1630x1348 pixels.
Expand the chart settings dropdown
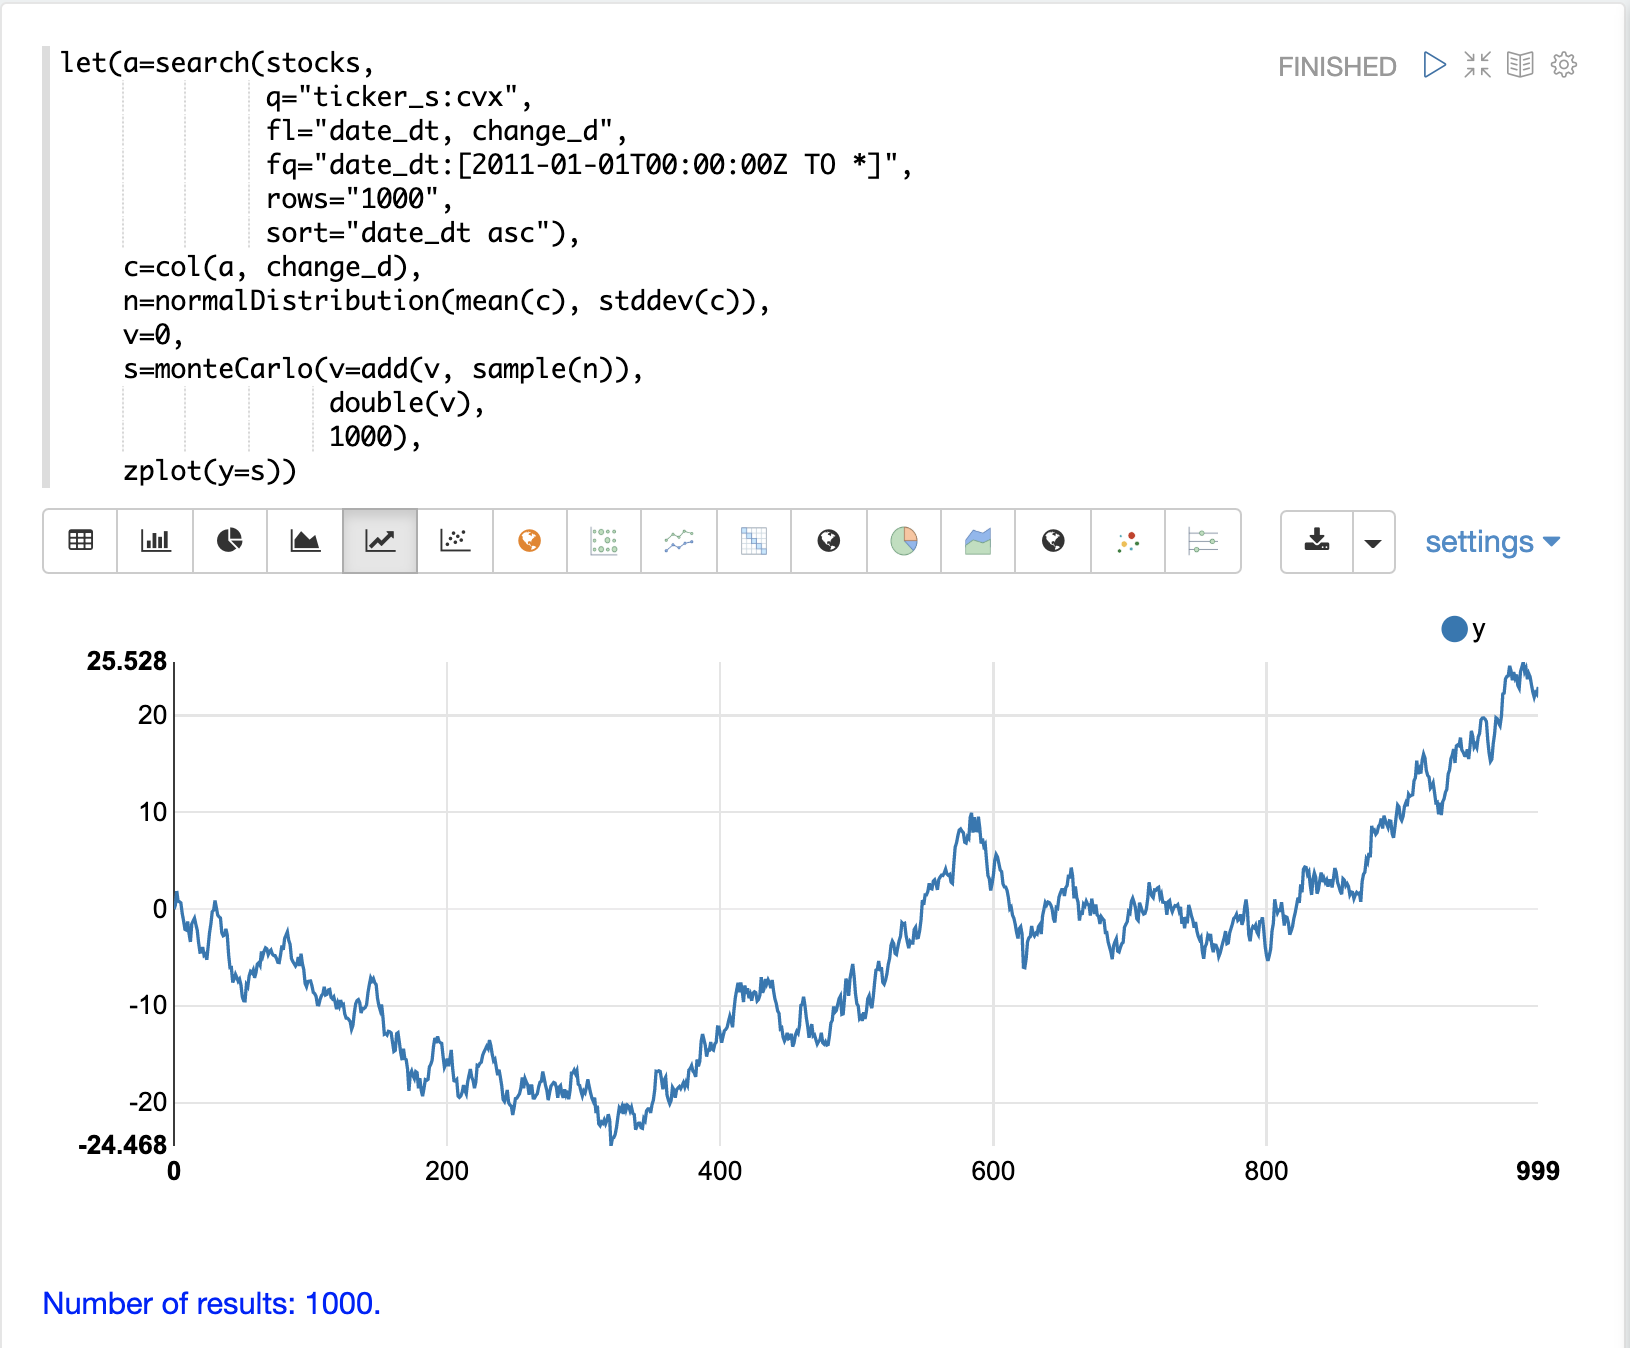pos(1492,542)
